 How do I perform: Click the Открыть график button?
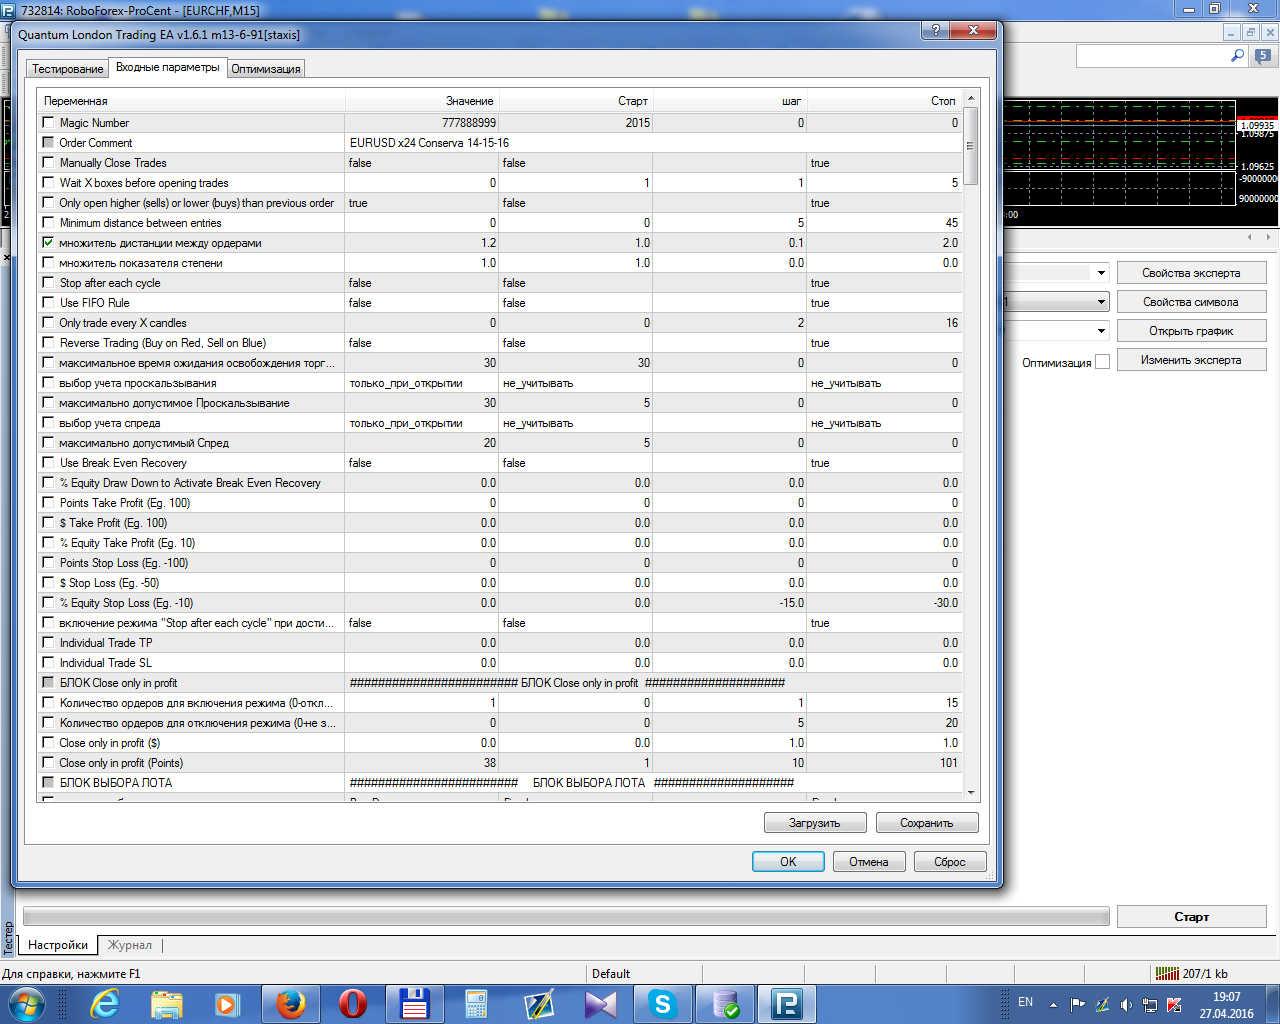1192,331
